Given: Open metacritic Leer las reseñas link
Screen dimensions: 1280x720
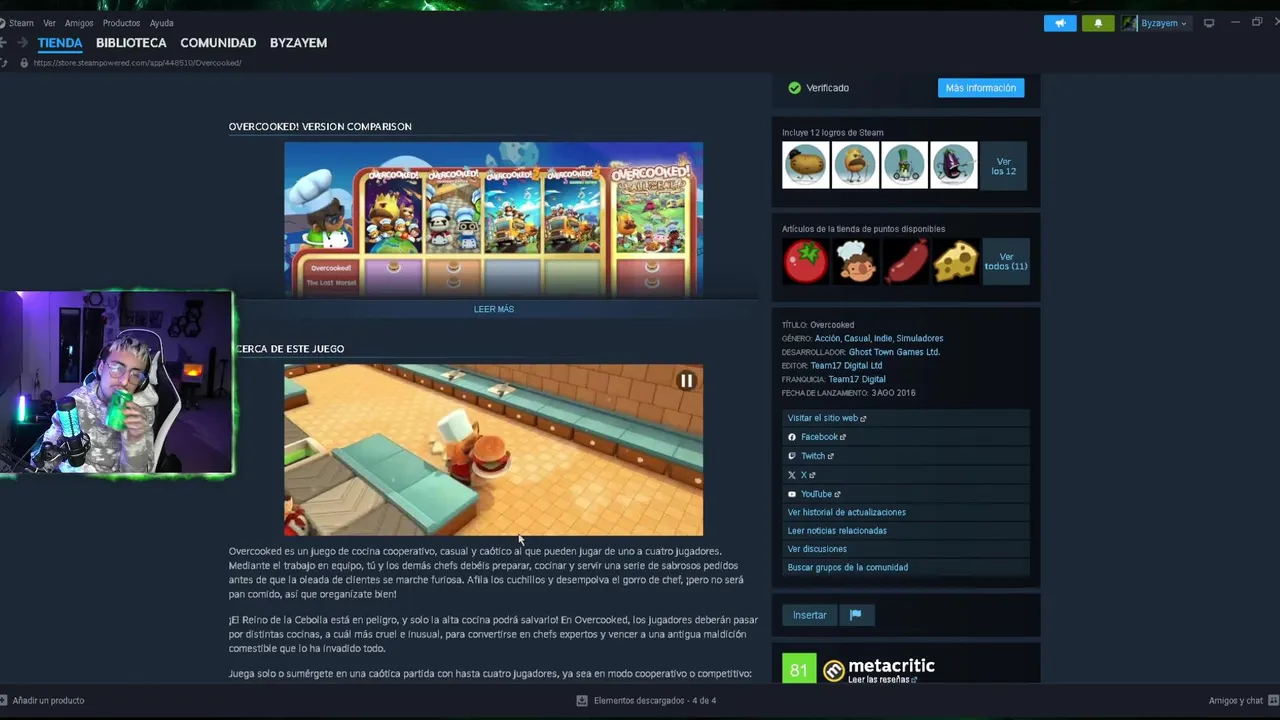Looking at the screenshot, I should pyautogui.click(x=882, y=680).
